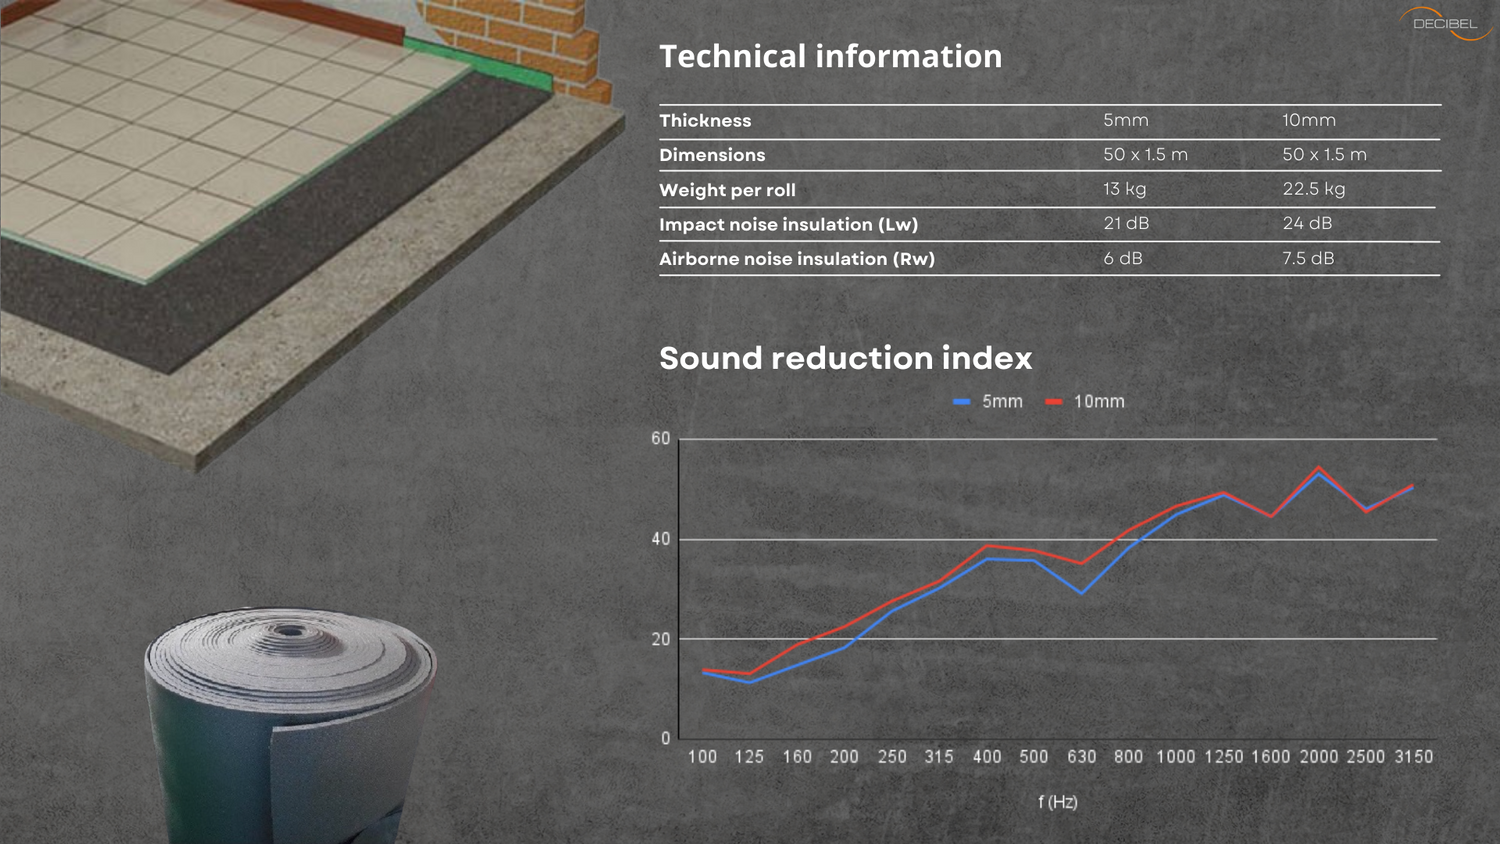Click the '0' y-axis label
The height and width of the screenshot is (844, 1500).
click(x=666, y=738)
